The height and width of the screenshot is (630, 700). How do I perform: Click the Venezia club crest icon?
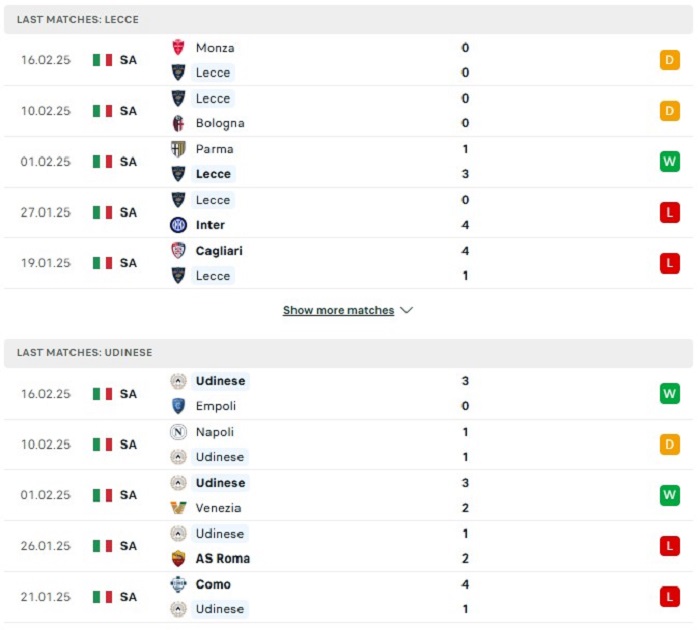178,508
